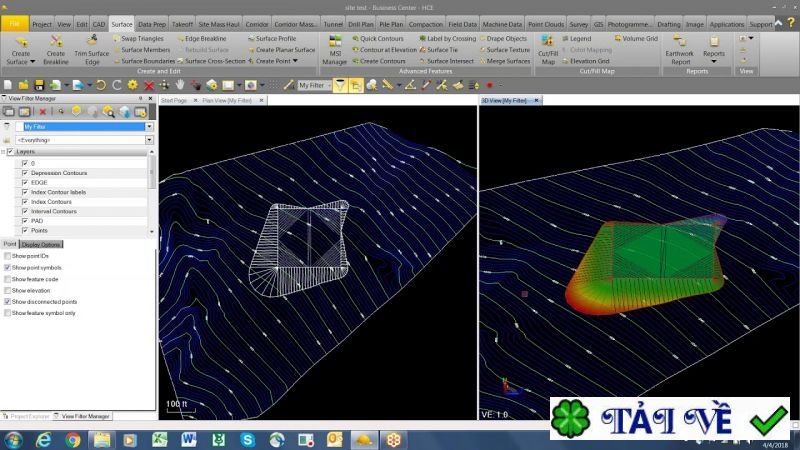800x450 pixels.
Task: Expand the <Everything> combo box
Action: (149, 141)
